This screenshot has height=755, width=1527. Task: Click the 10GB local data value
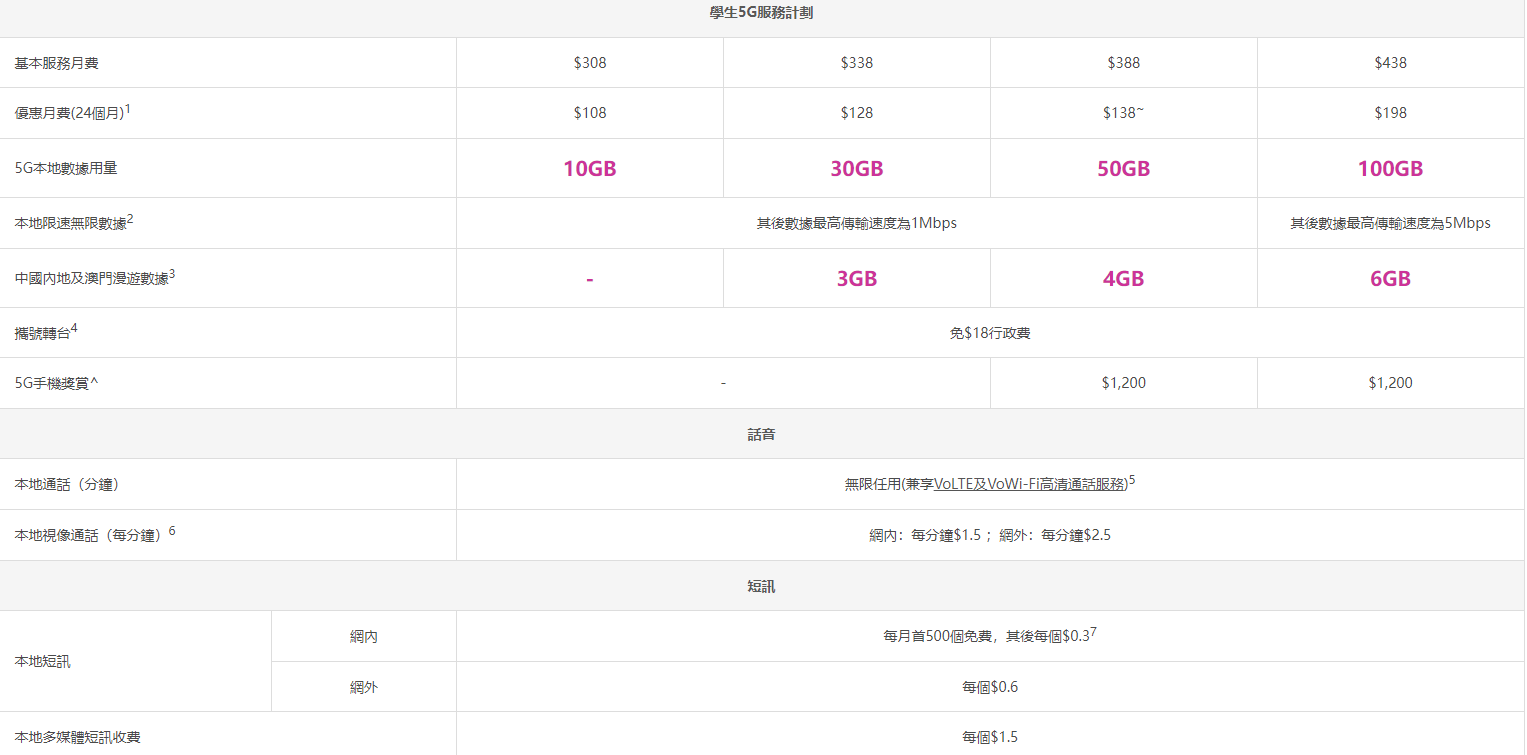pyautogui.click(x=590, y=169)
